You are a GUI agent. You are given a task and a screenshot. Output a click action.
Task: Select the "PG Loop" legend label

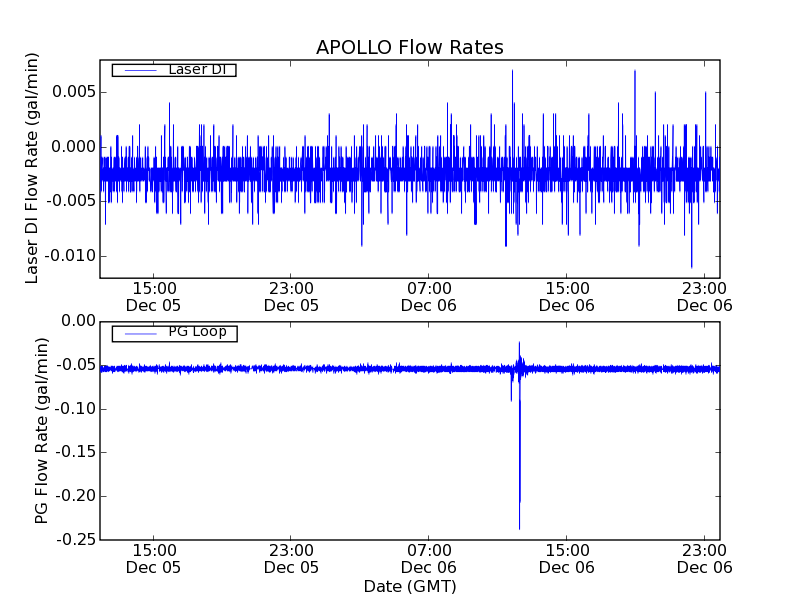pyautogui.click(x=197, y=332)
